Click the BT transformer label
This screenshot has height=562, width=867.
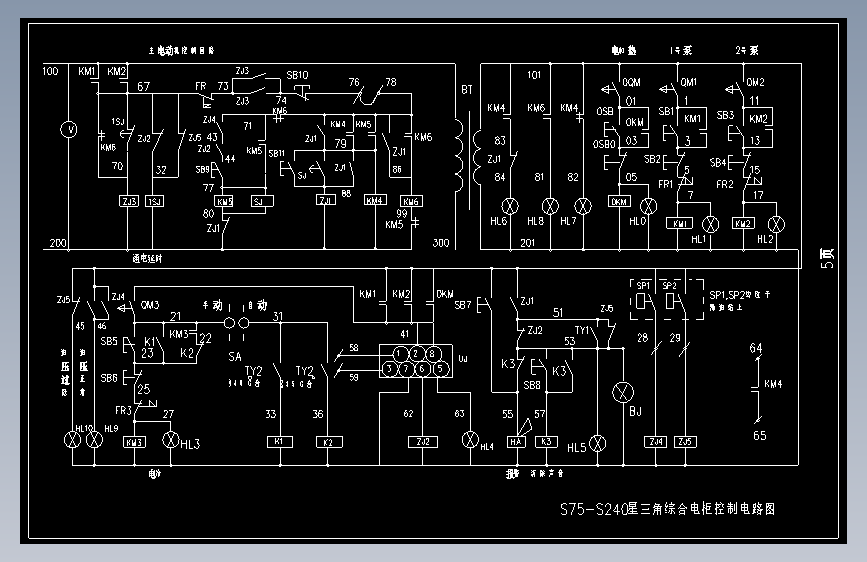(x=467, y=90)
